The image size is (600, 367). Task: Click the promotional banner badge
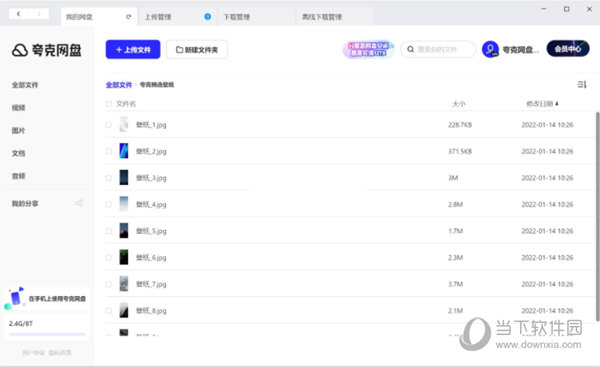pyautogui.click(x=368, y=49)
